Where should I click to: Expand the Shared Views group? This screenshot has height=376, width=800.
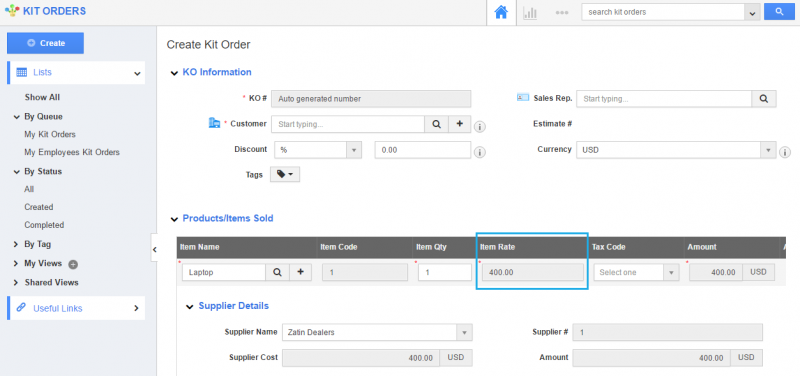pyautogui.click(x=16, y=283)
